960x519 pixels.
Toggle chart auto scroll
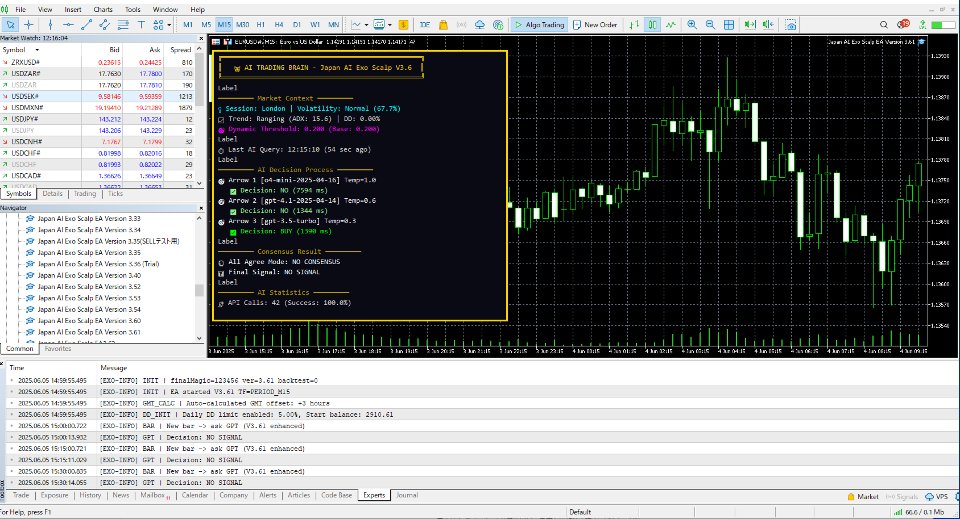pos(749,24)
